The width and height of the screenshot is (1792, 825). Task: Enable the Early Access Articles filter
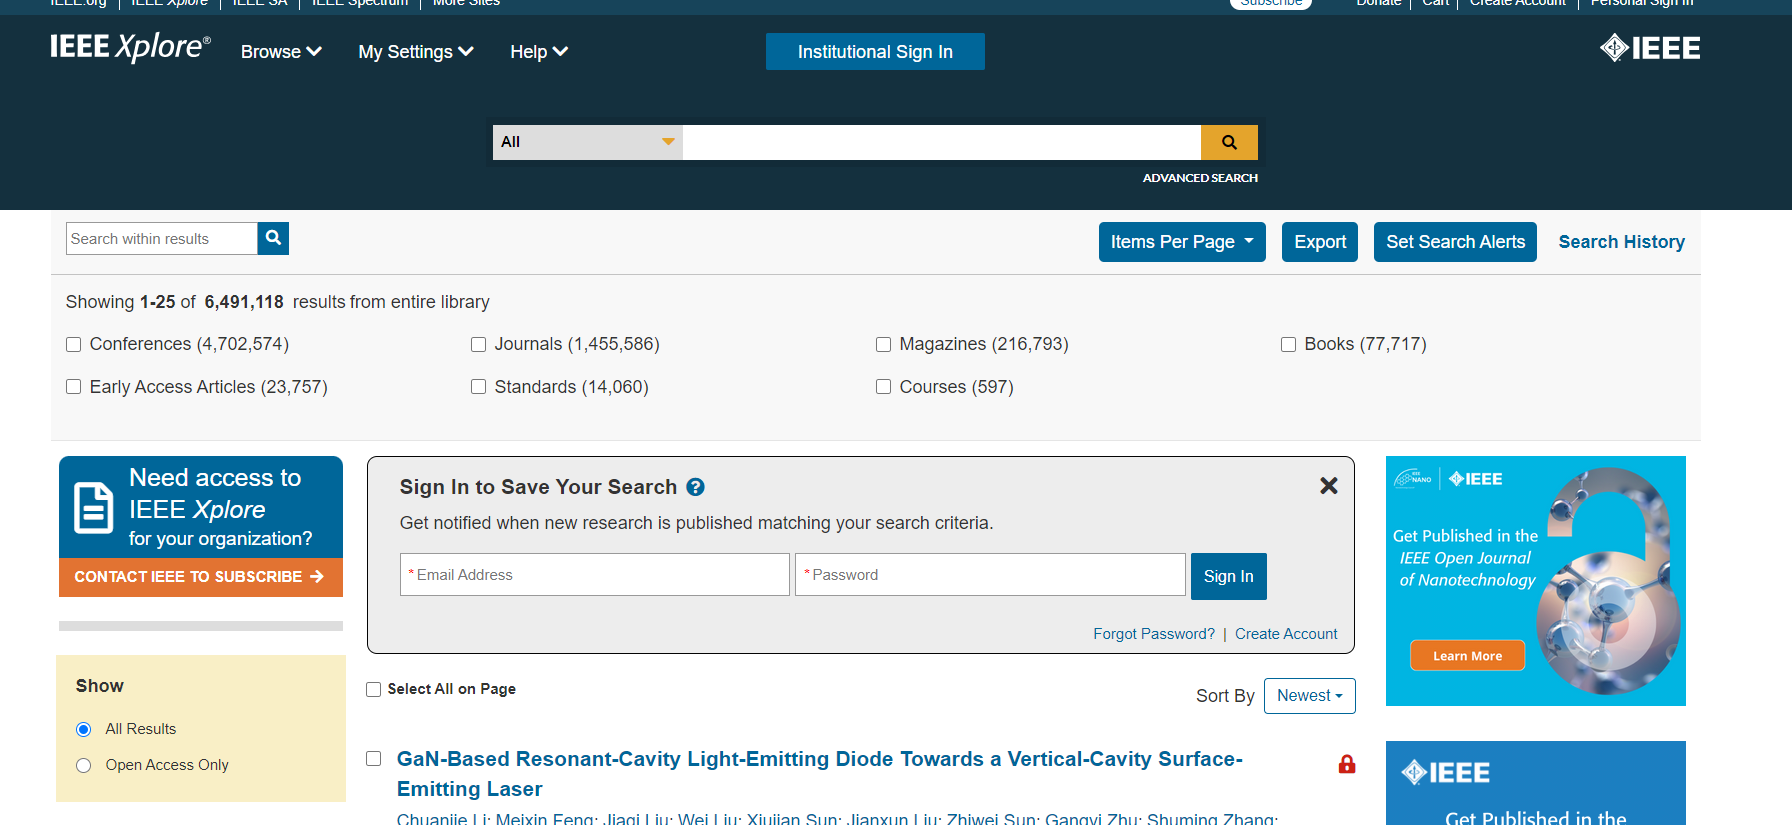(73, 387)
